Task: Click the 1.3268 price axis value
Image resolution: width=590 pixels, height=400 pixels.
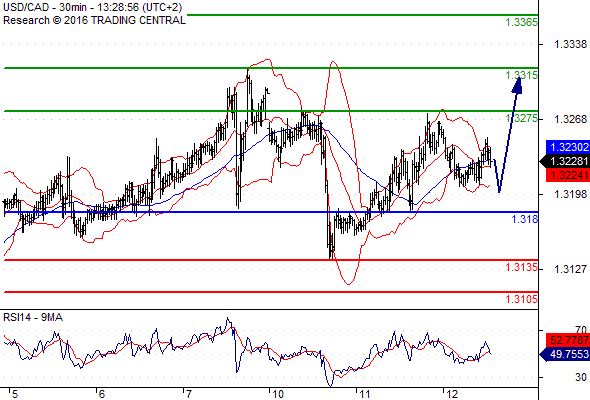Action: click(x=570, y=119)
